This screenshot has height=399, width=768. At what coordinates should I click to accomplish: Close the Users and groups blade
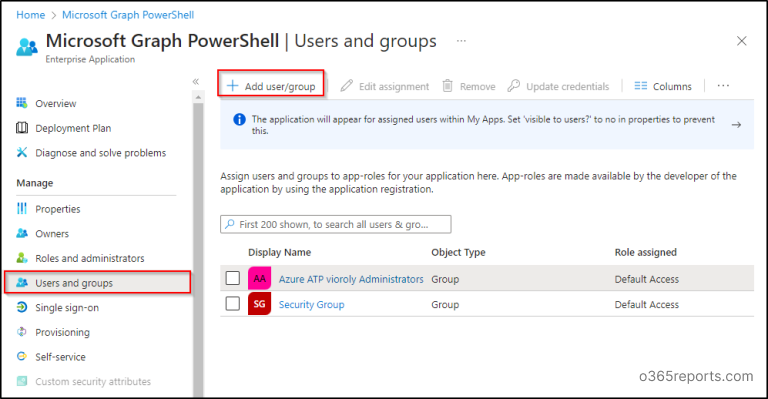point(742,41)
